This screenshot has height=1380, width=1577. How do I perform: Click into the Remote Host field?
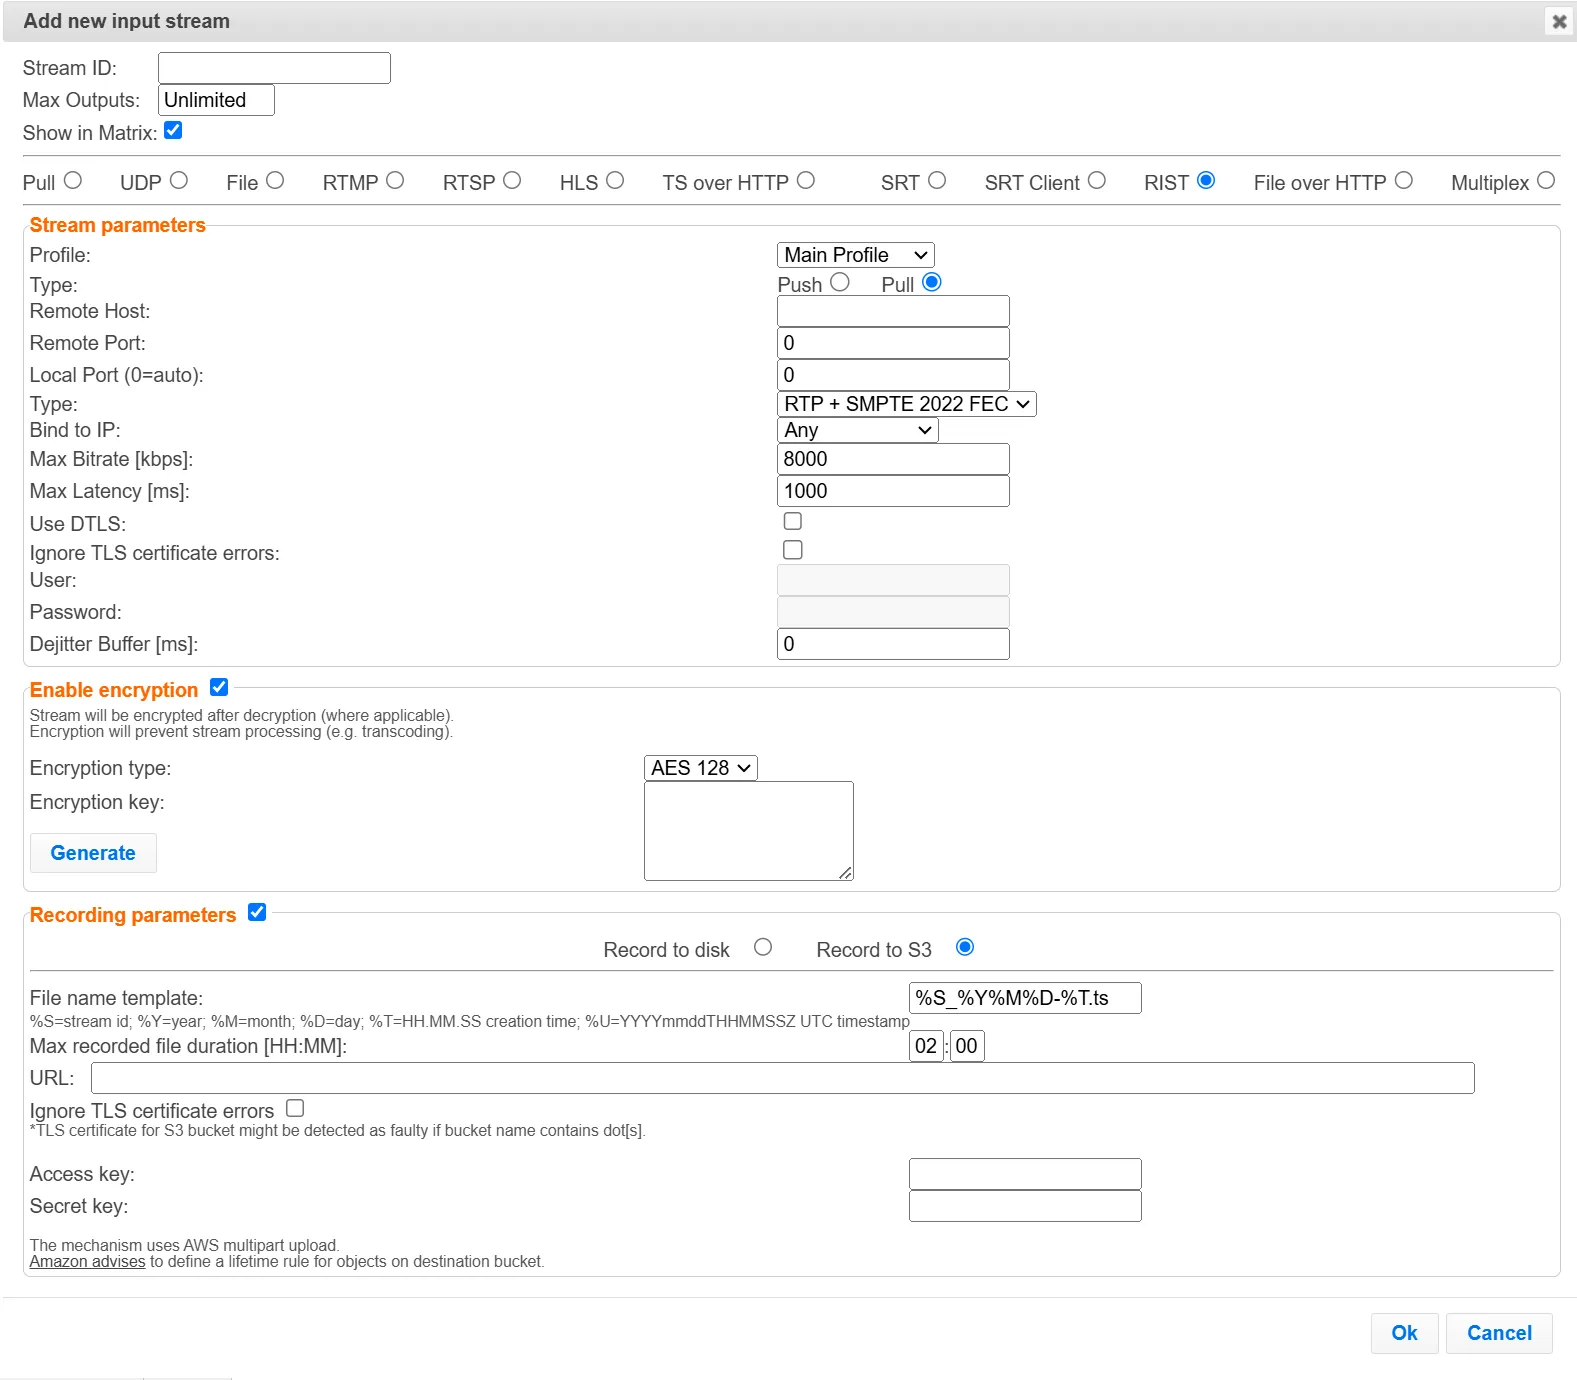click(x=893, y=311)
